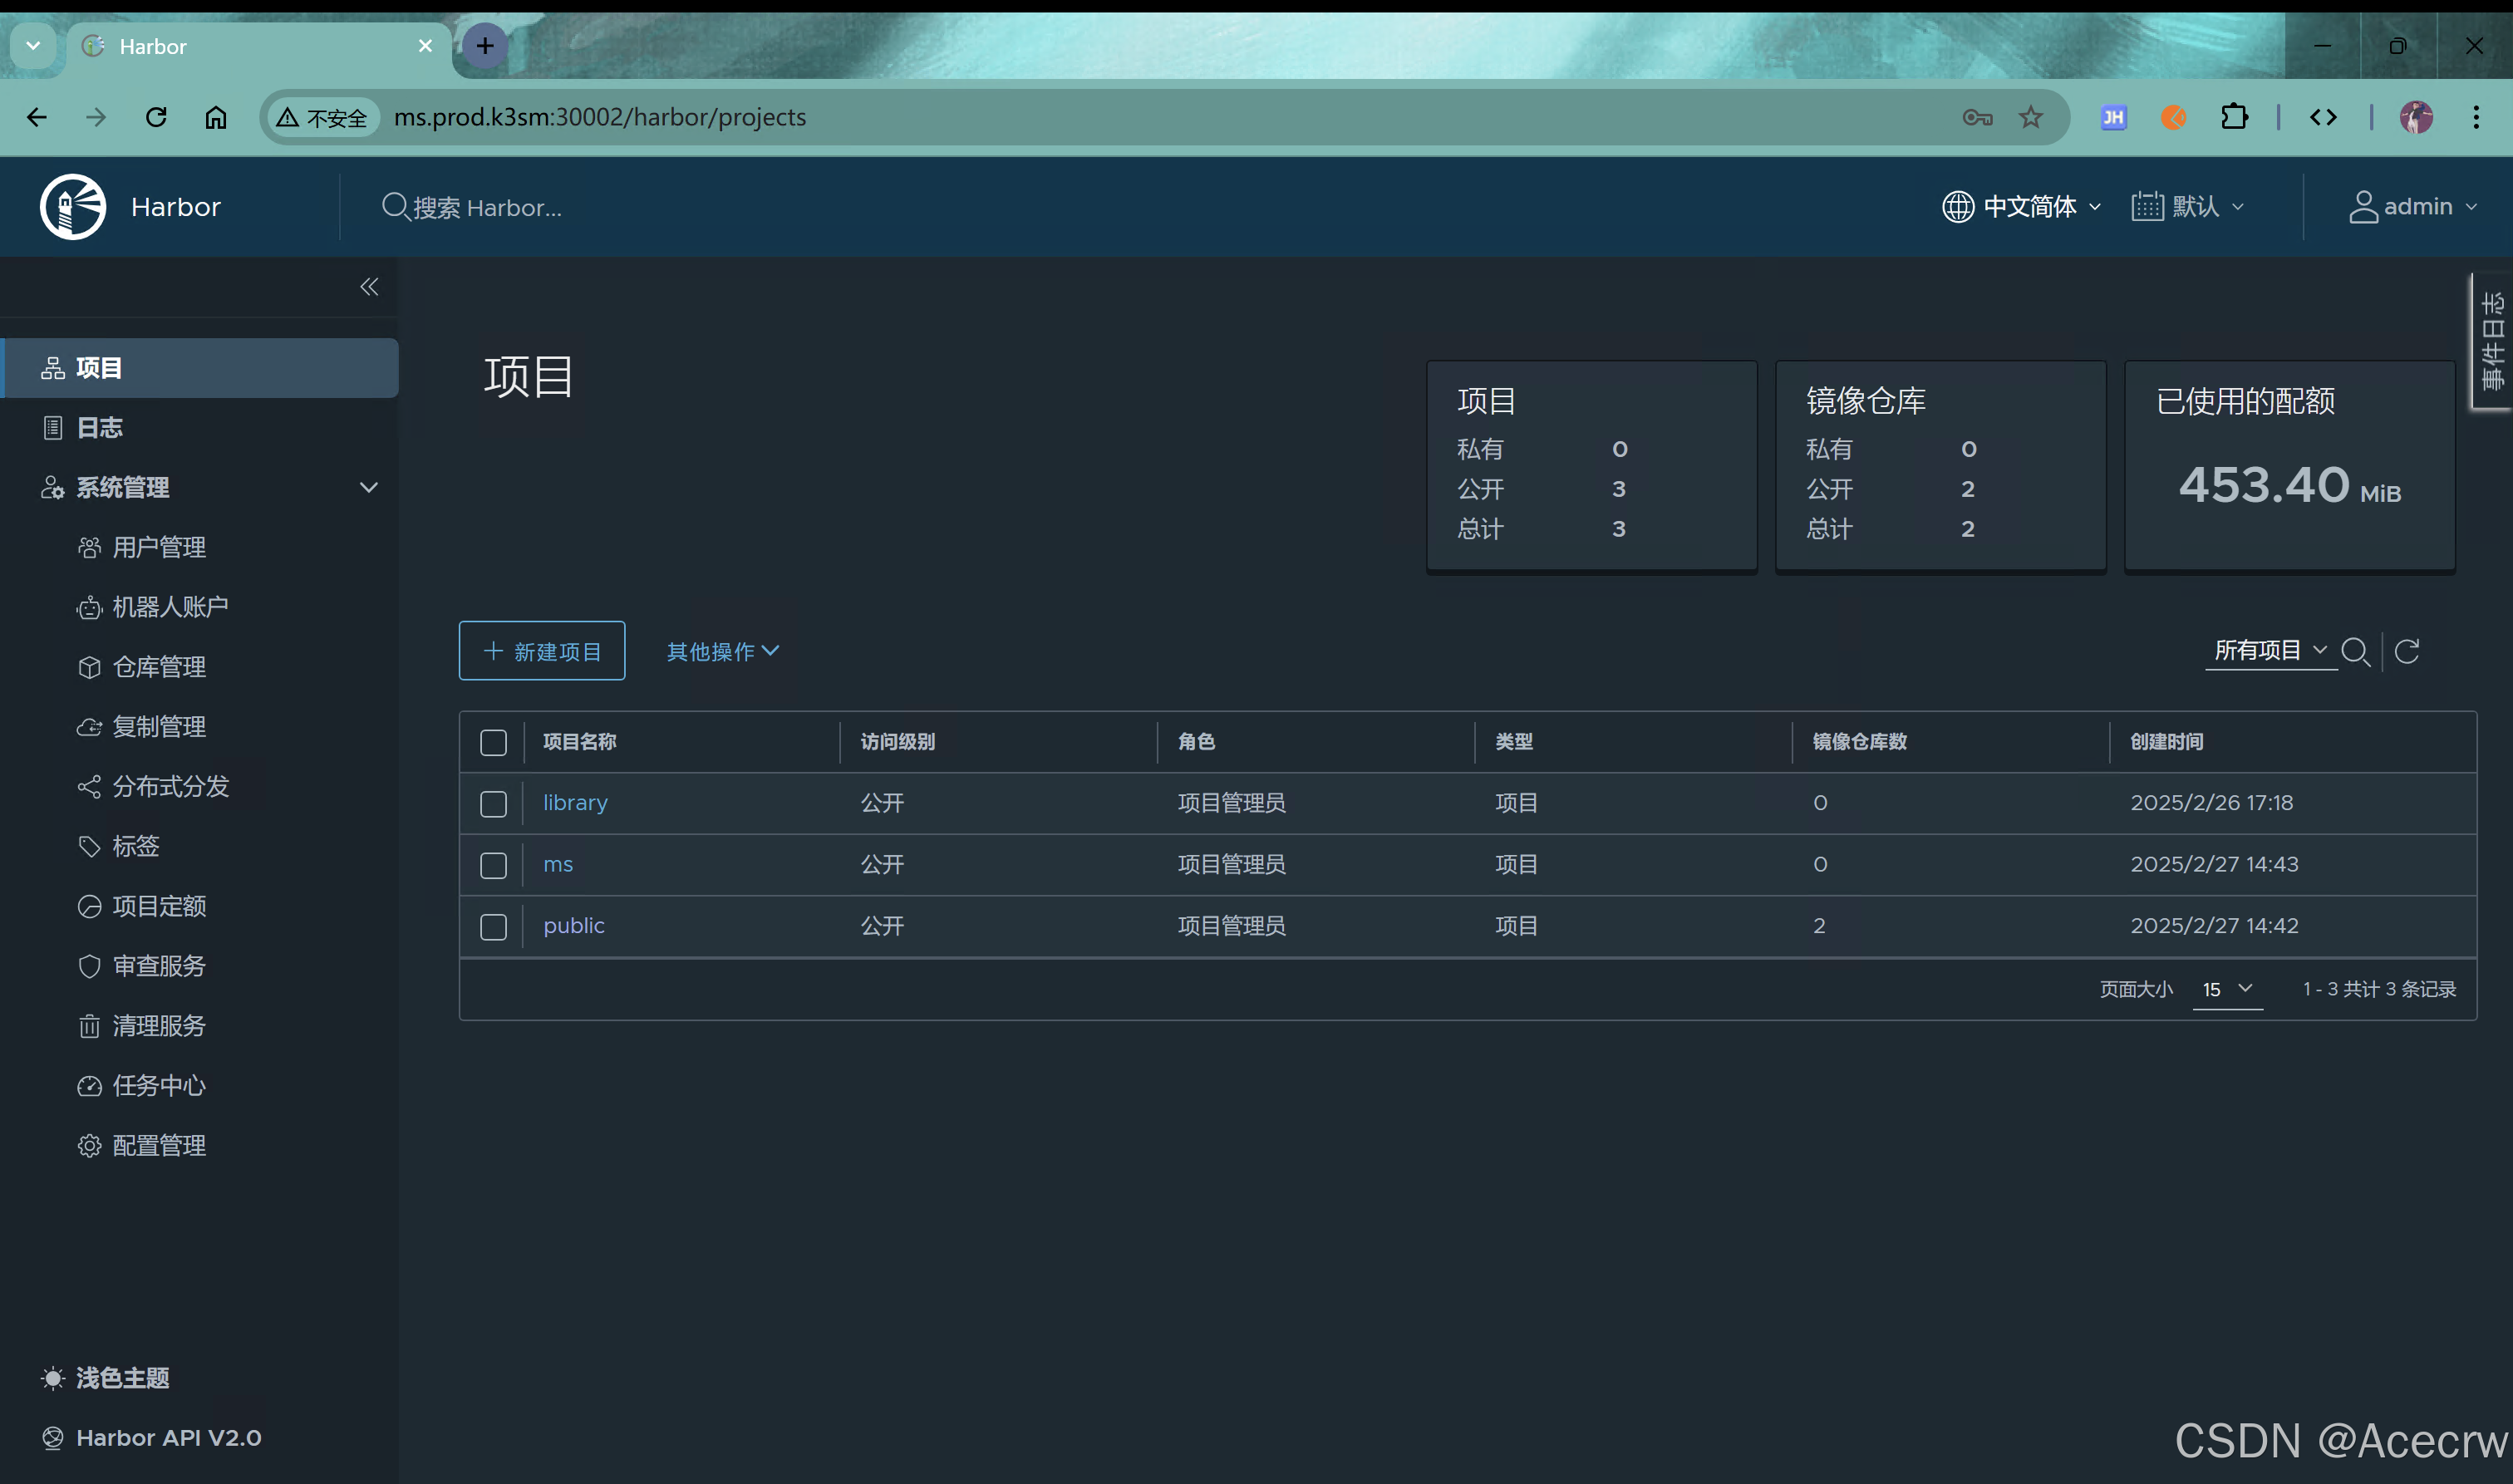Click the magnifier icon to filter projects
This screenshot has height=1484, width=2513.
(2355, 652)
